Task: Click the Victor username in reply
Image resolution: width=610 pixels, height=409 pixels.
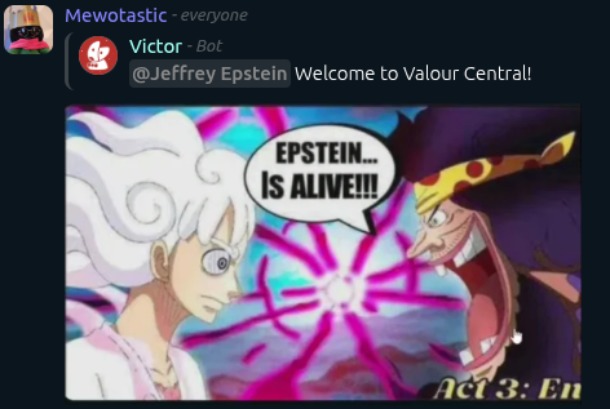Action: tap(156, 46)
